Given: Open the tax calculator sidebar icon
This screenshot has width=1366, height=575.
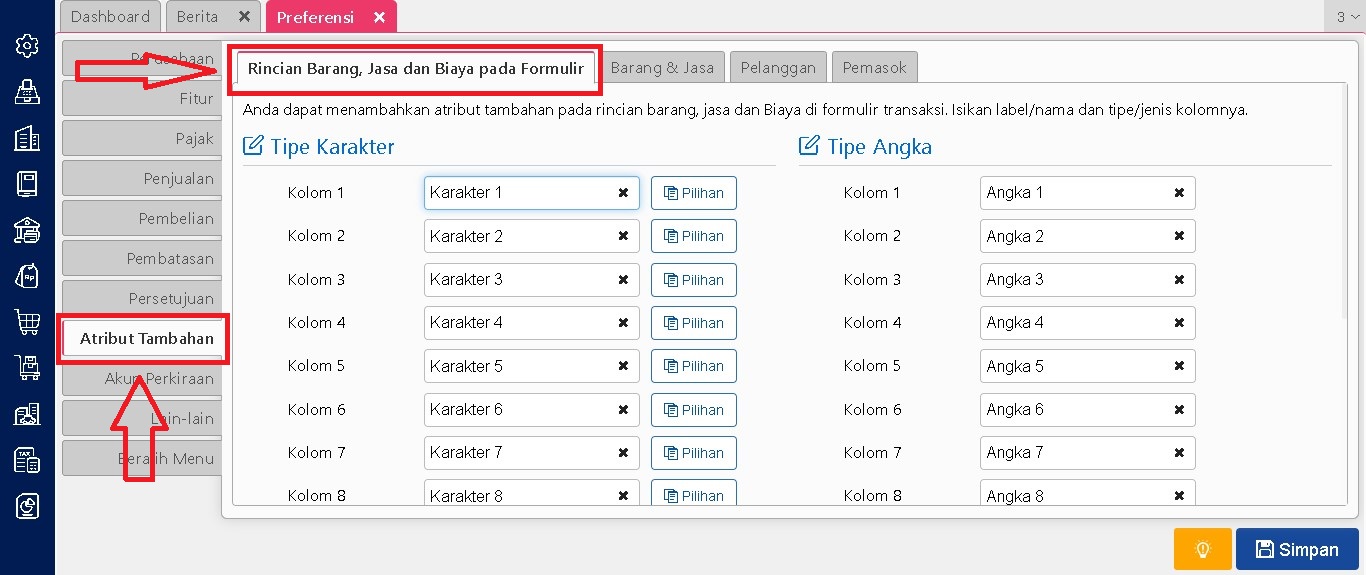Looking at the screenshot, I should pyautogui.click(x=27, y=460).
